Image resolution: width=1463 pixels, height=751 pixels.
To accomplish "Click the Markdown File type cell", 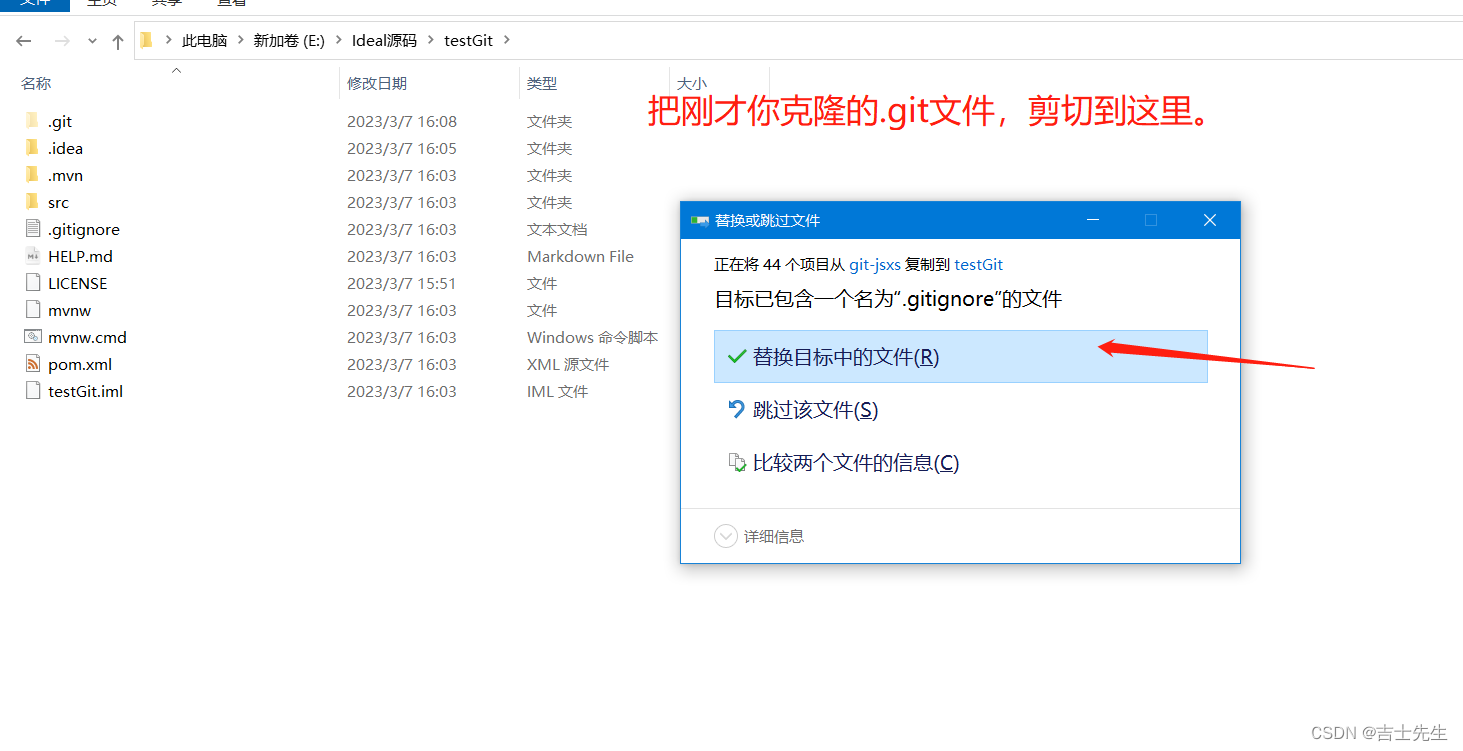I will click(580, 256).
